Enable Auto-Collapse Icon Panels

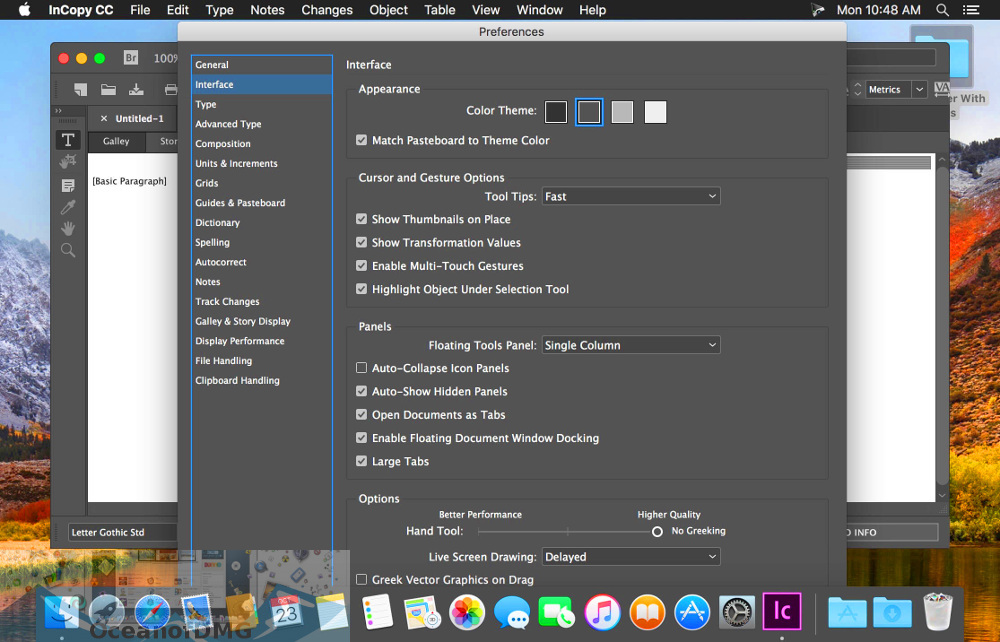(361, 368)
